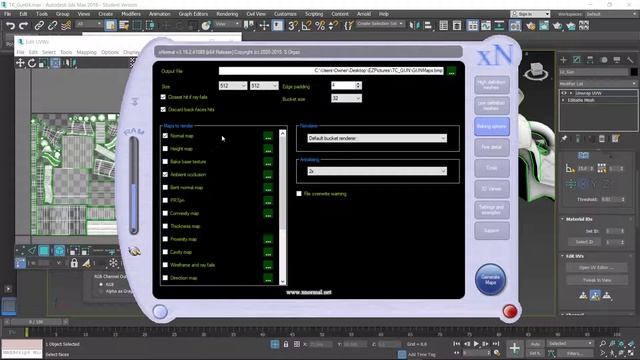Viewport: 640px width, 360px height.
Task: Click the Redo arrow in 3ds Max toolbar
Action: 24,26
